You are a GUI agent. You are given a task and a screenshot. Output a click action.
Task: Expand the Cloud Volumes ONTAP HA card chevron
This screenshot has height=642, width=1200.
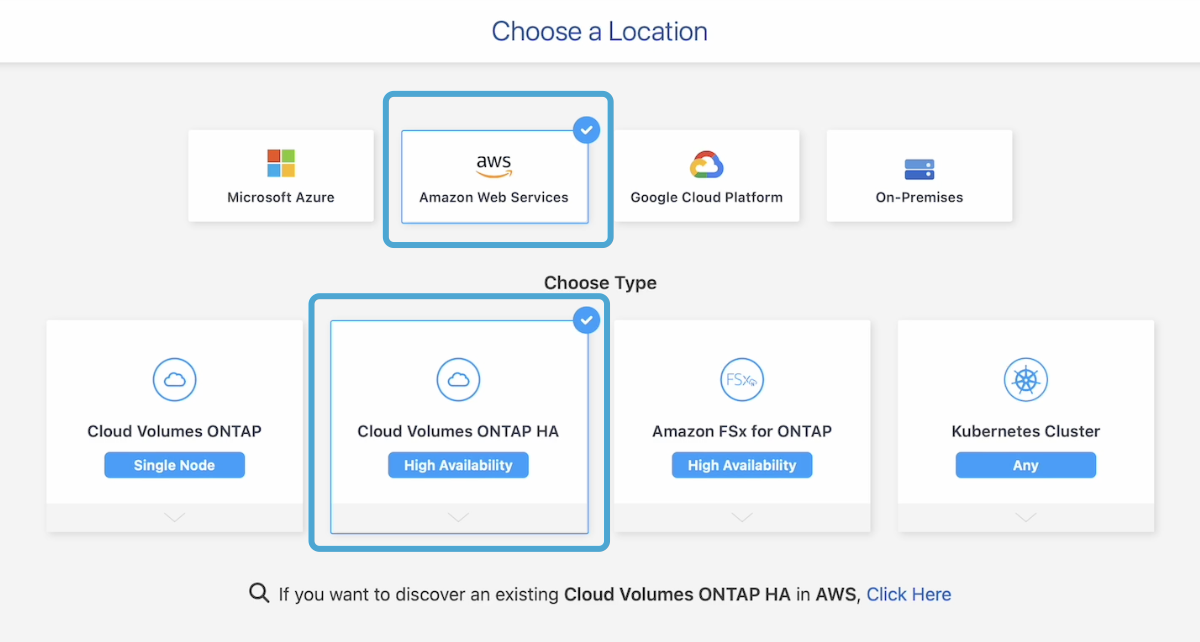pos(458,517)
